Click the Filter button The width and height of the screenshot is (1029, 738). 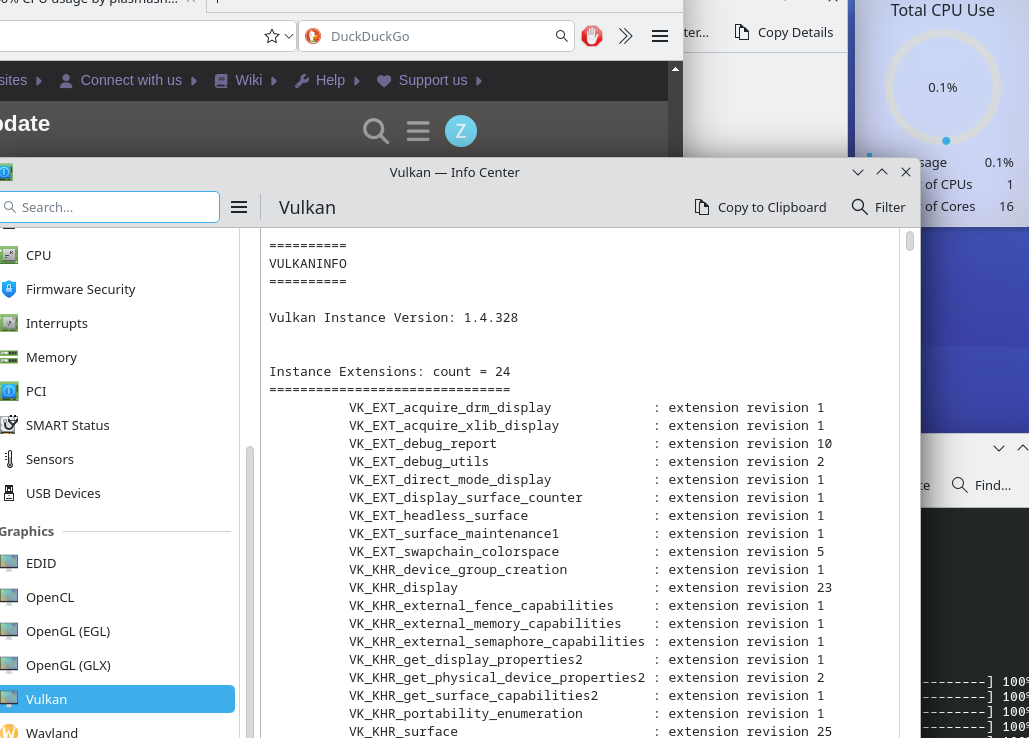pos(878,207)
